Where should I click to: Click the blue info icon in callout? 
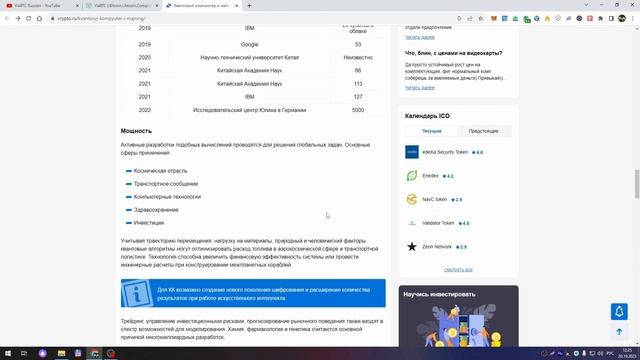click(x=137, y=293)
